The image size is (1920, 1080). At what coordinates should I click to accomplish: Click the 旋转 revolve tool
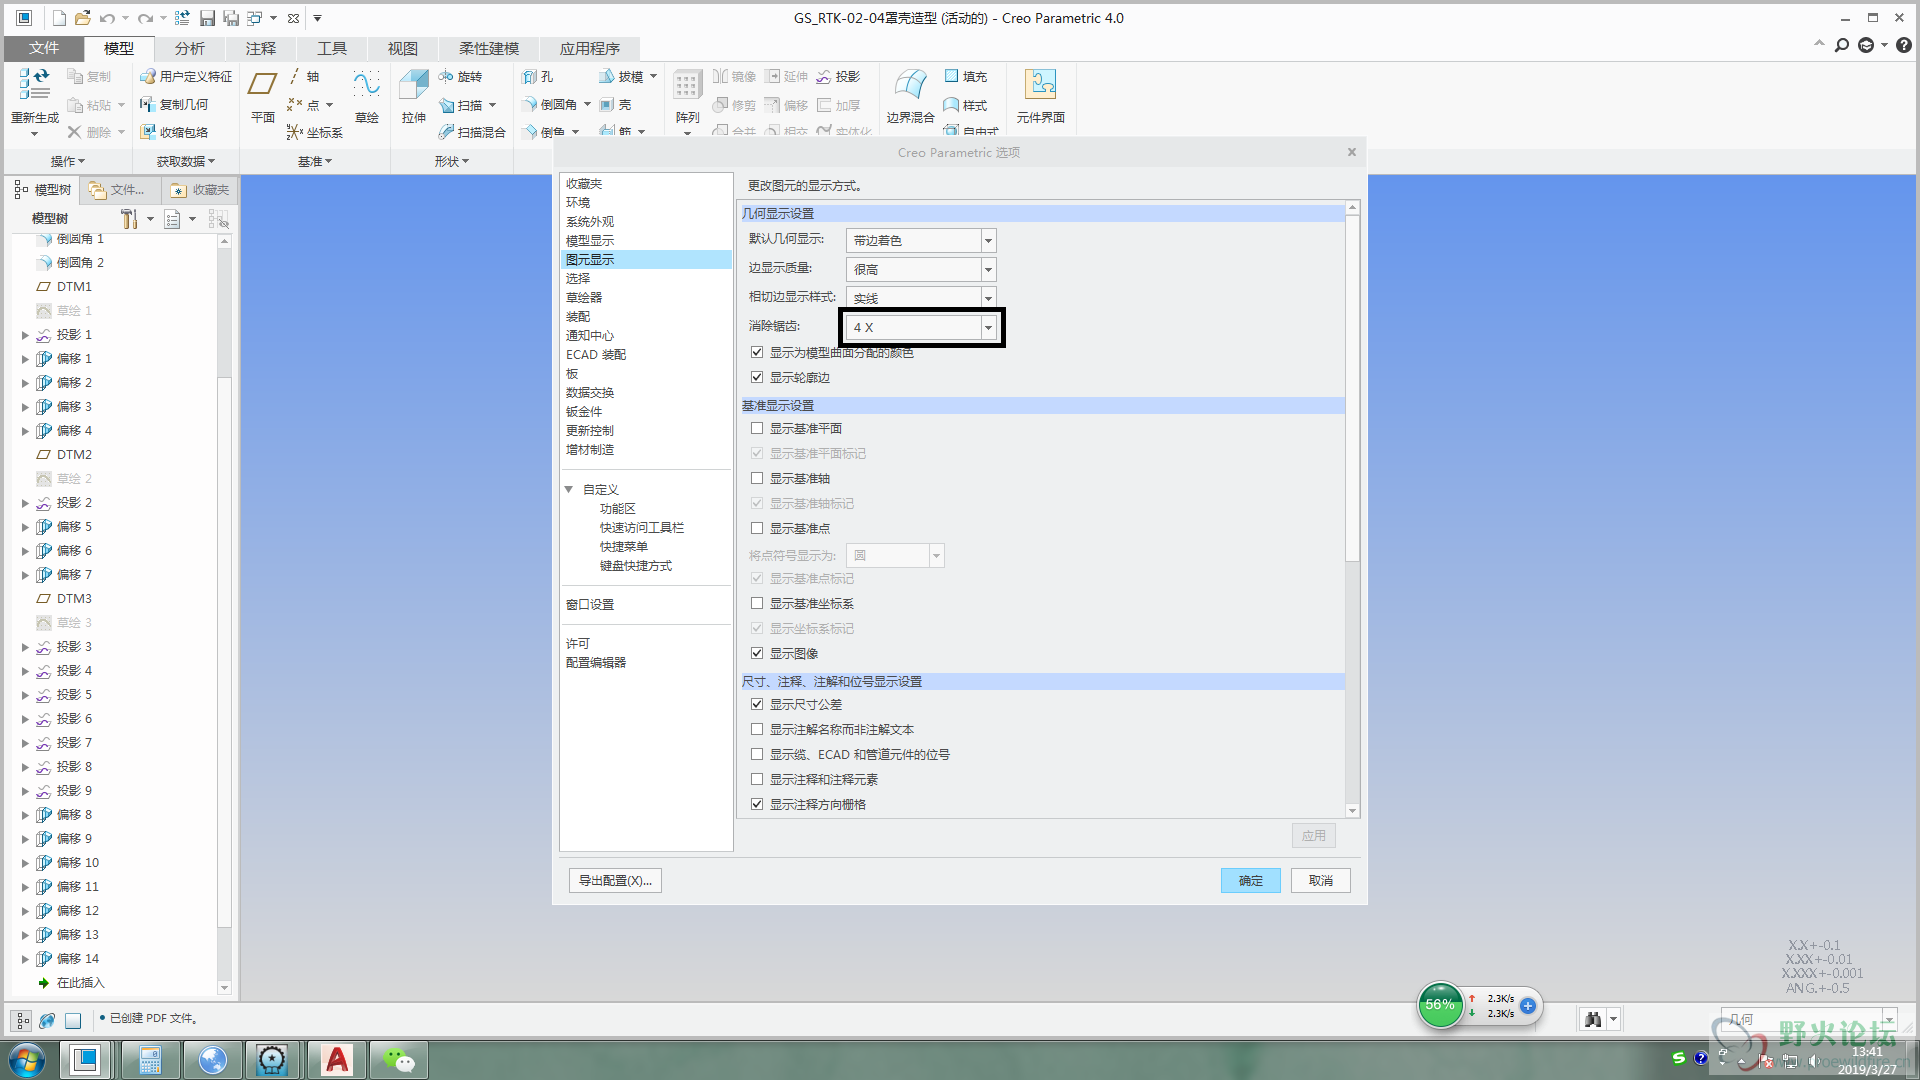460,76
